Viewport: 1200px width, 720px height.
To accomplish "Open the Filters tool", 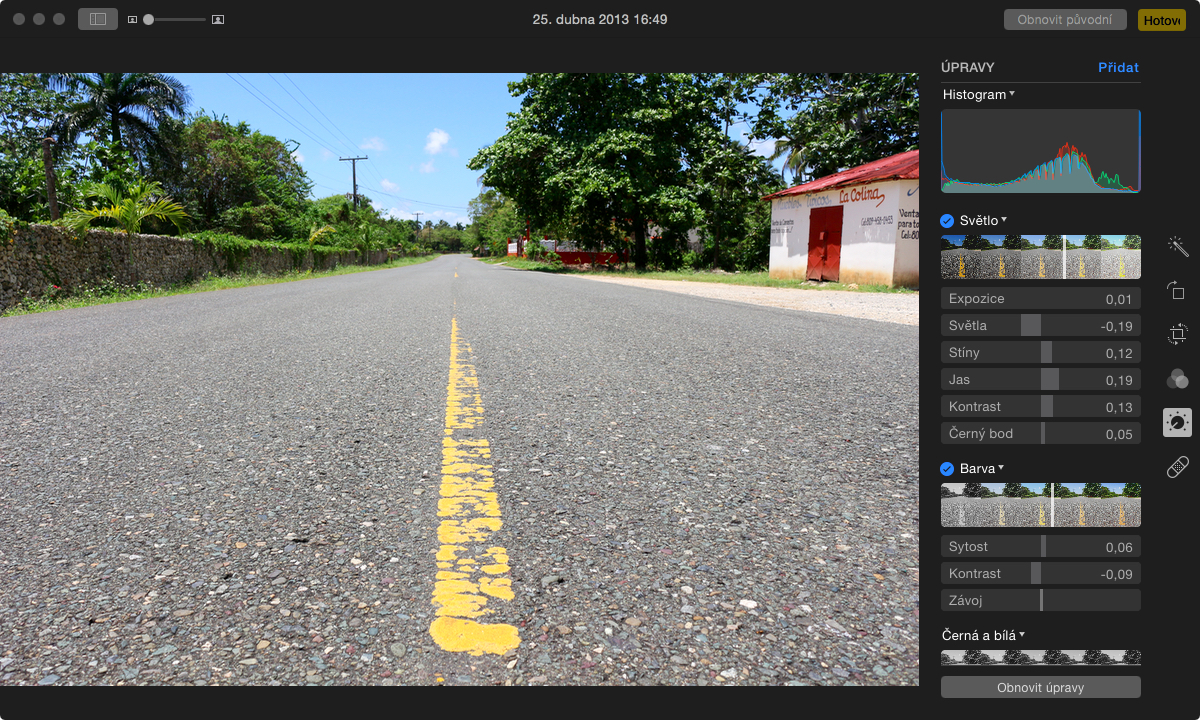I will click(x=1177, y=378).
